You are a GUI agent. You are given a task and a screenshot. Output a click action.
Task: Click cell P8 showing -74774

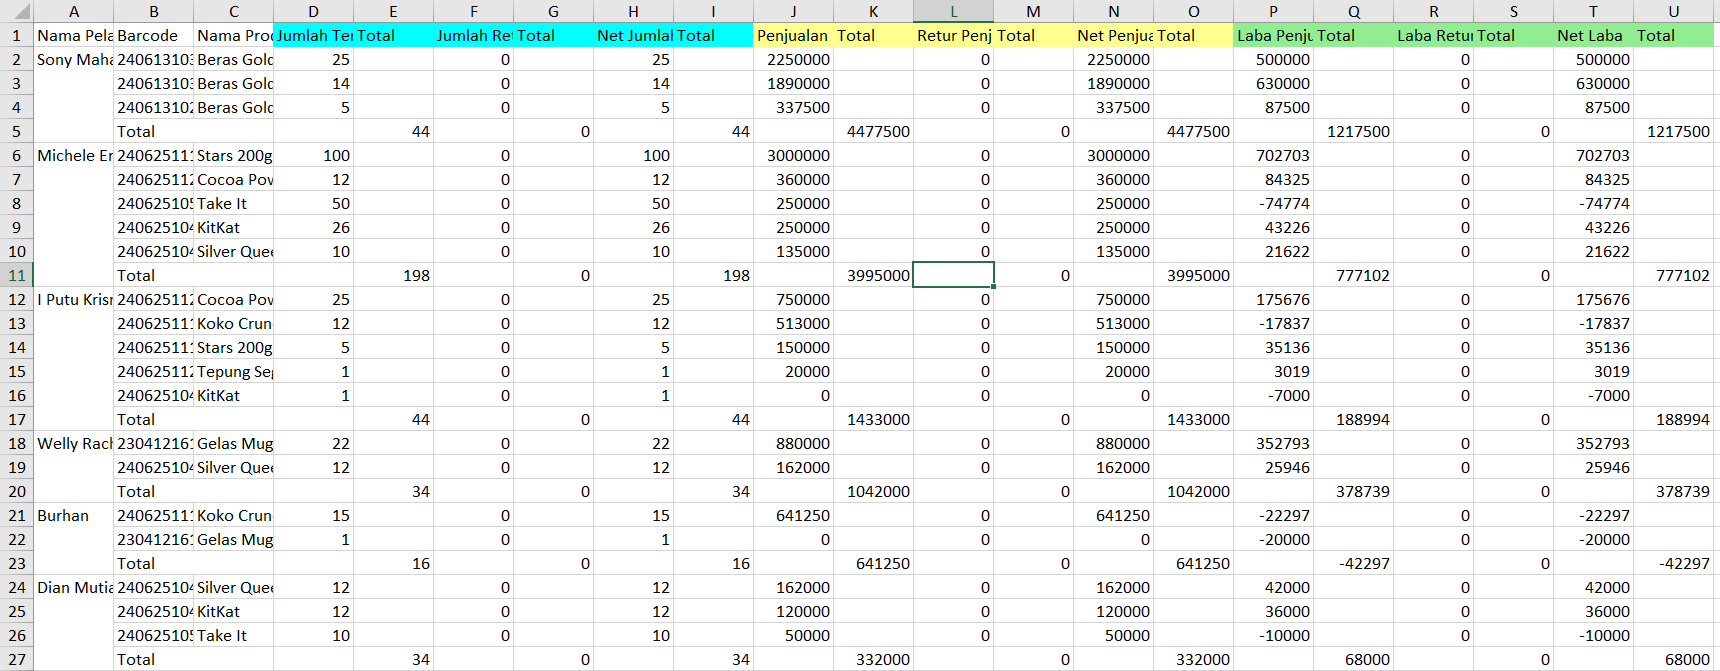(x=1273, y=203)
